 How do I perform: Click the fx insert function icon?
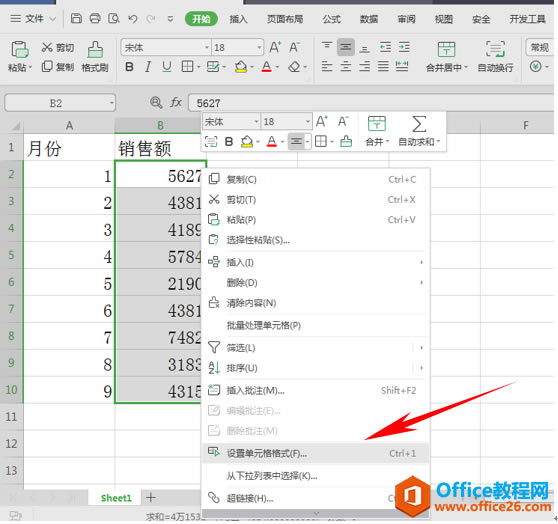coord(176,103)
